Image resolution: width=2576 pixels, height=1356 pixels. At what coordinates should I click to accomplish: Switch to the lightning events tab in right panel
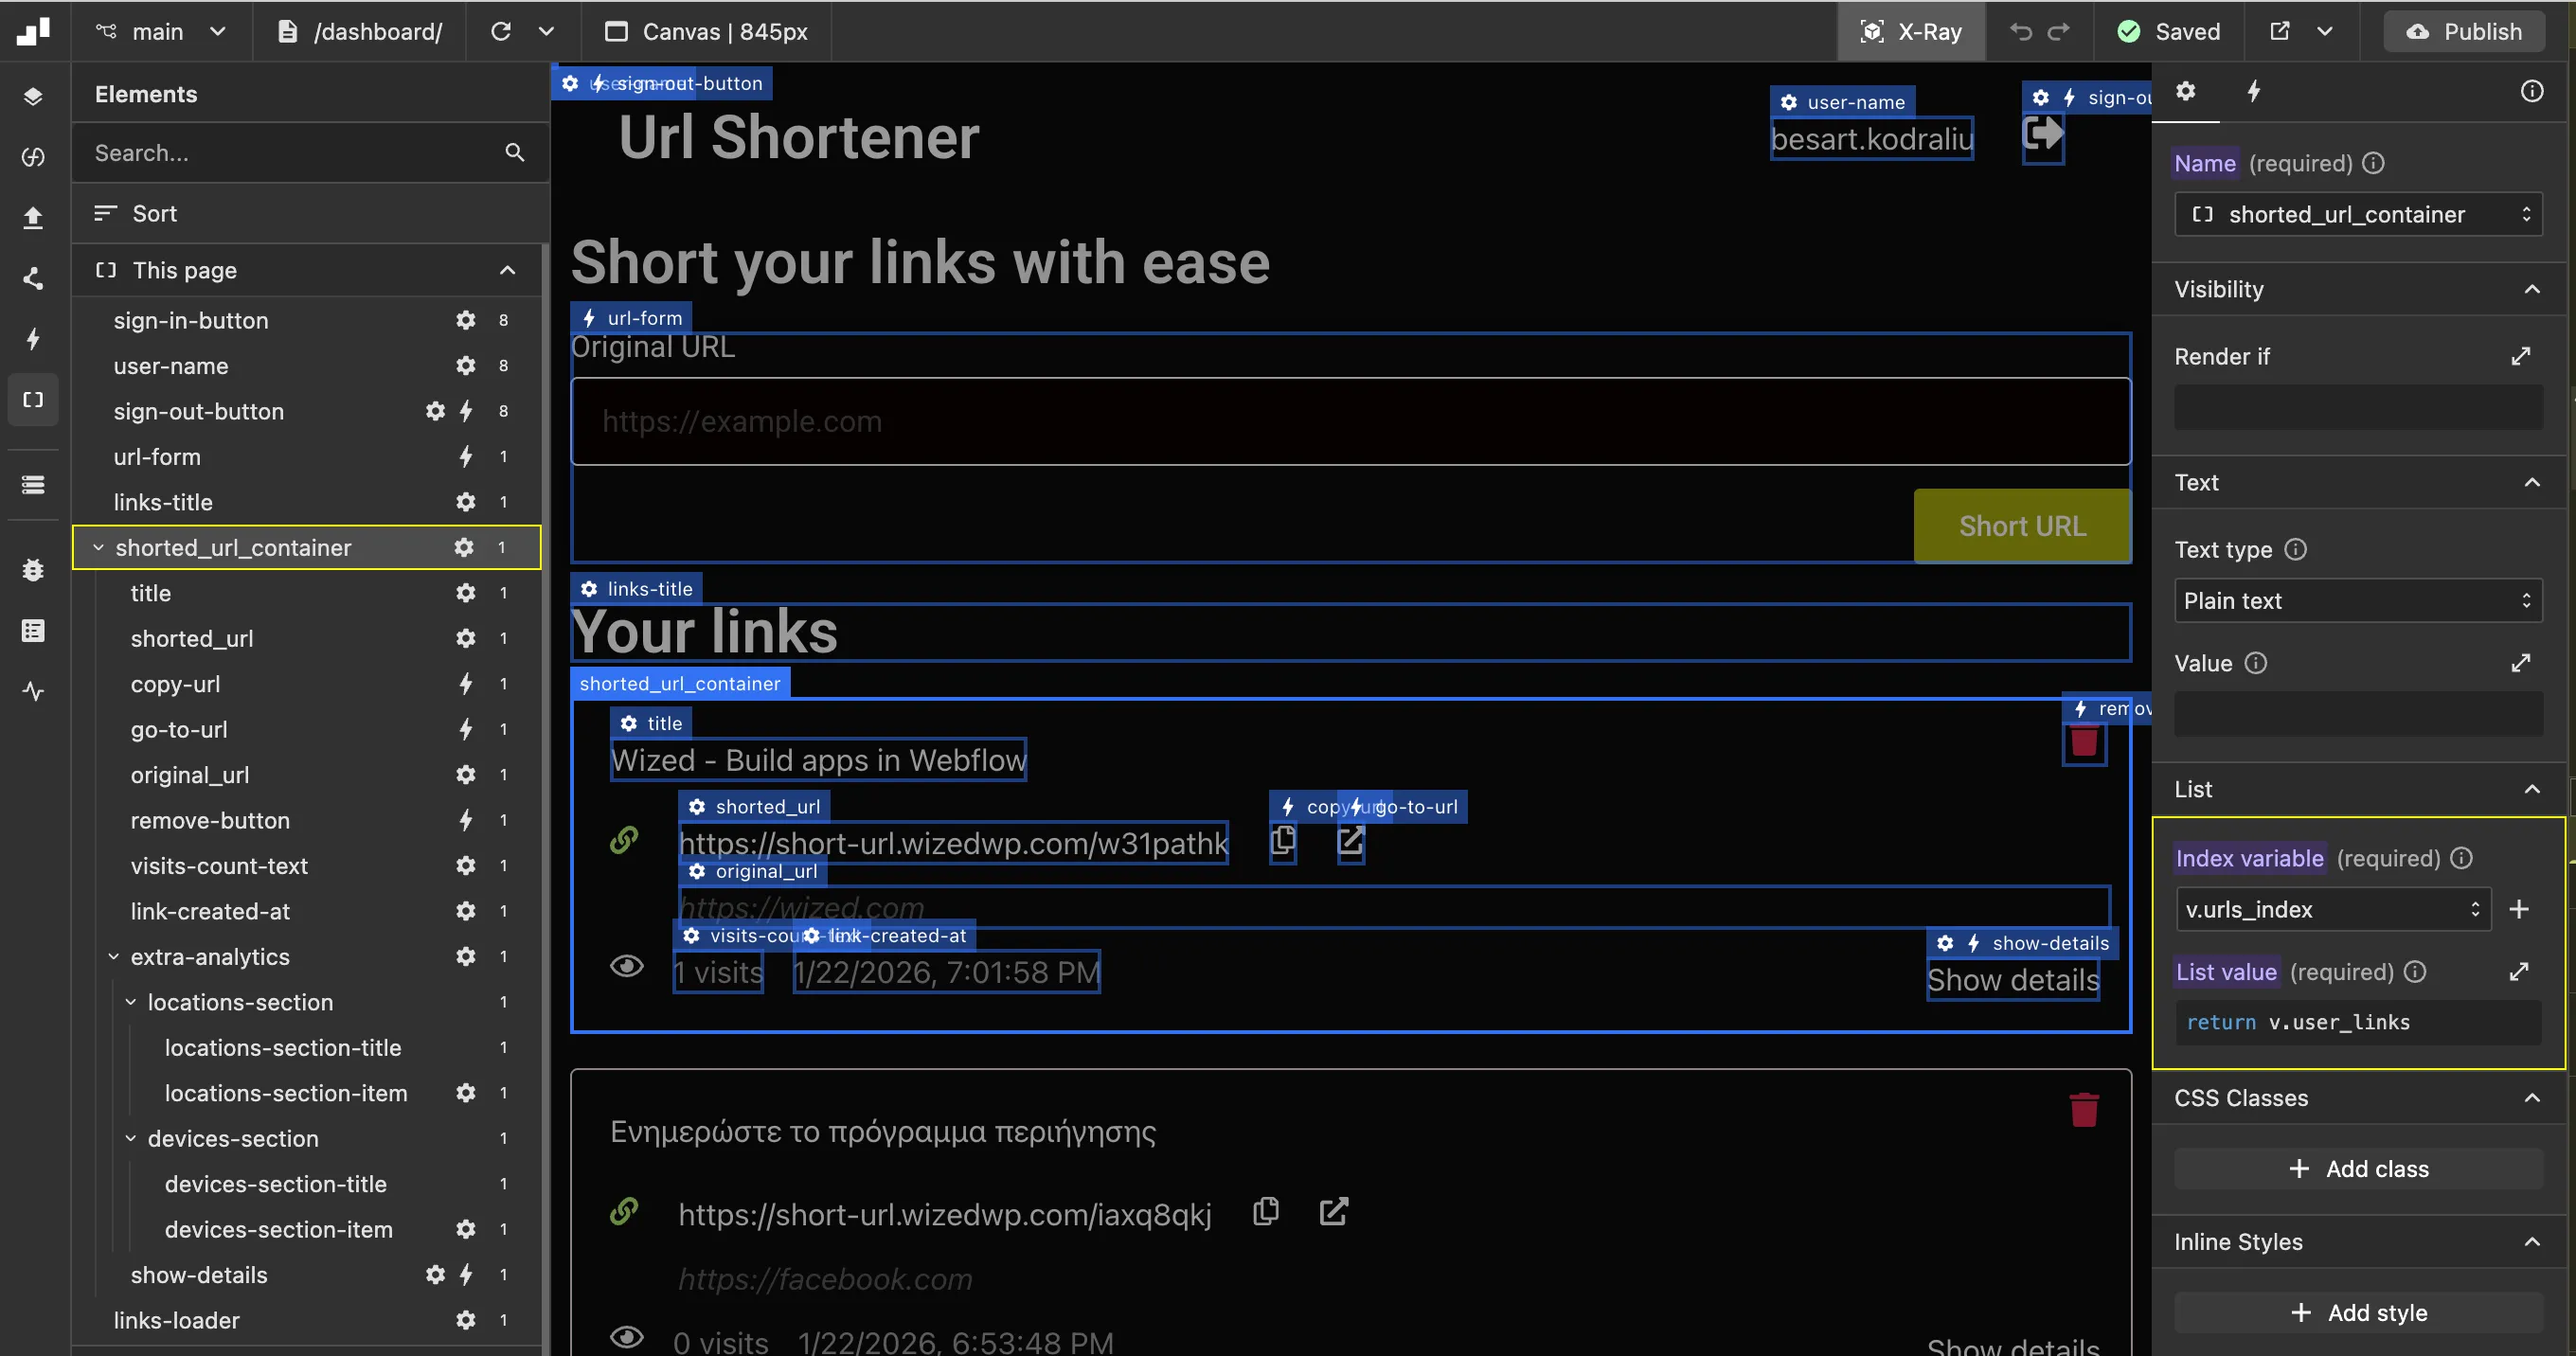click(2254, 91)
